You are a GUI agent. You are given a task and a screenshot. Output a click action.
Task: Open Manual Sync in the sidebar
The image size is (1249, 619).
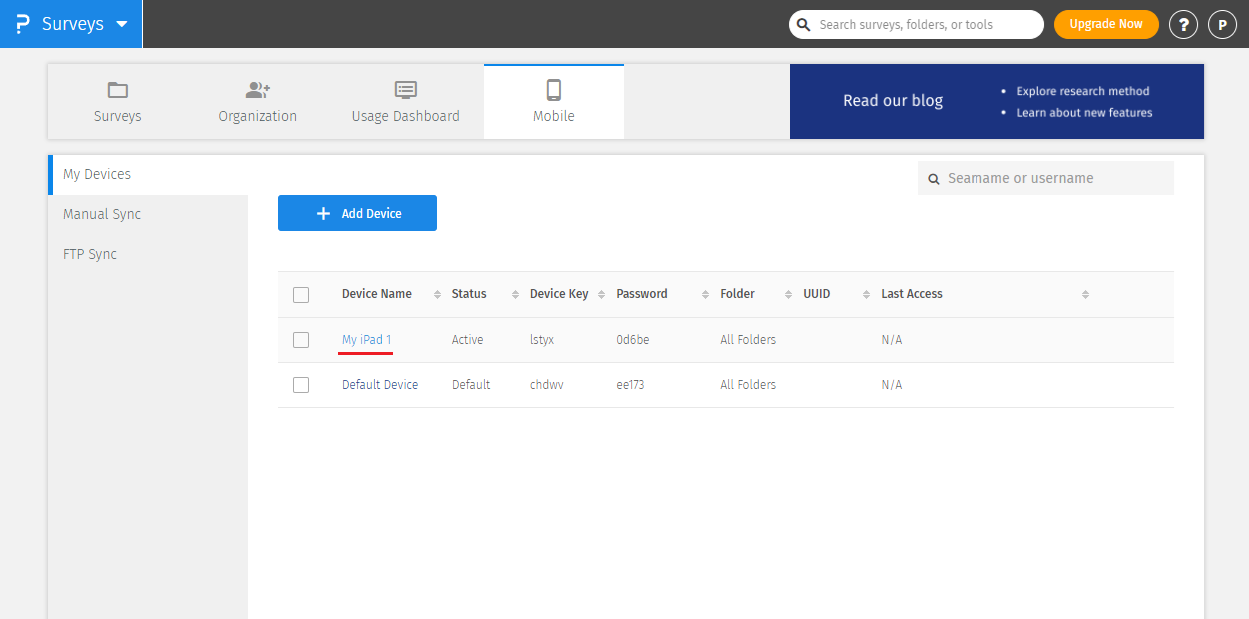102,214
